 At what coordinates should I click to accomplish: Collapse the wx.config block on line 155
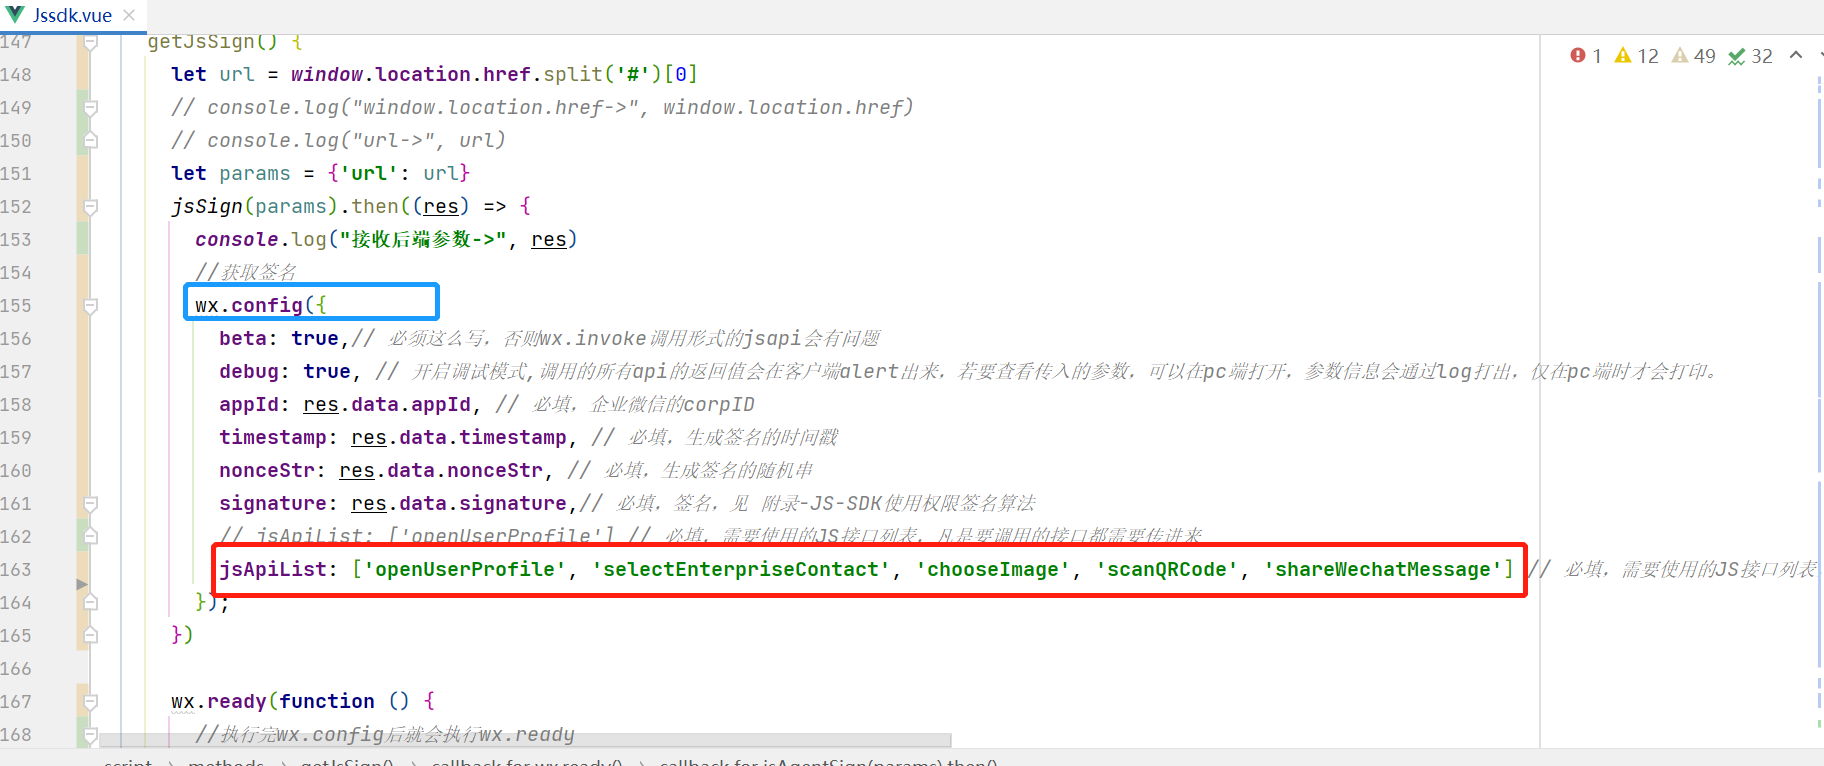point(90,305)
